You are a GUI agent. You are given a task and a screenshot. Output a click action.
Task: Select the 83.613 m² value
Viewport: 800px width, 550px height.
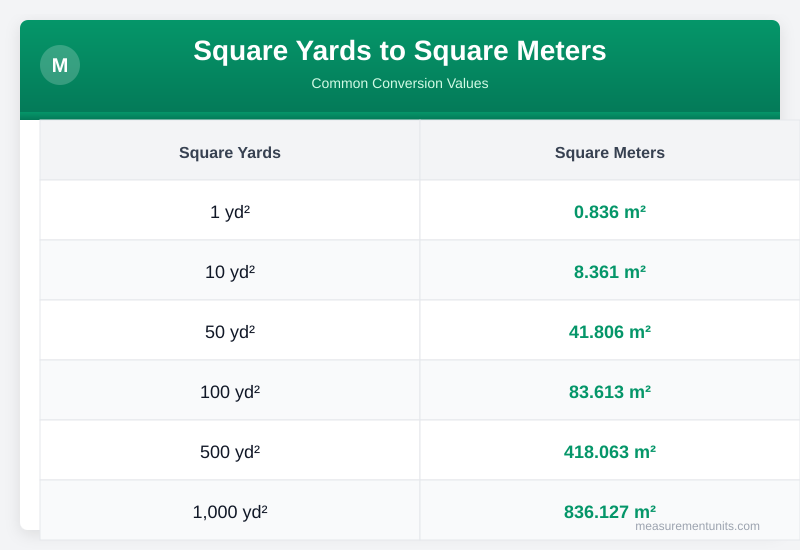pyautogui.click(x=610, y=392)
